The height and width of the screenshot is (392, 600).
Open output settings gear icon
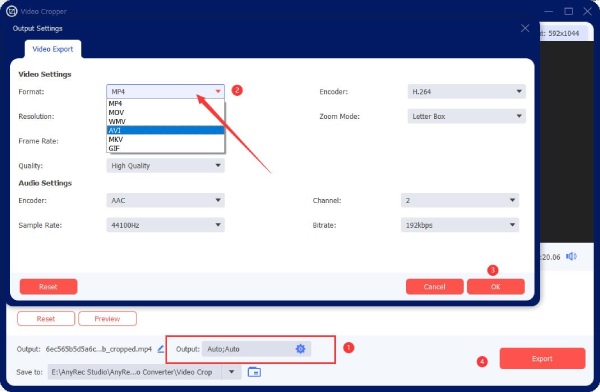pos(300,349)
